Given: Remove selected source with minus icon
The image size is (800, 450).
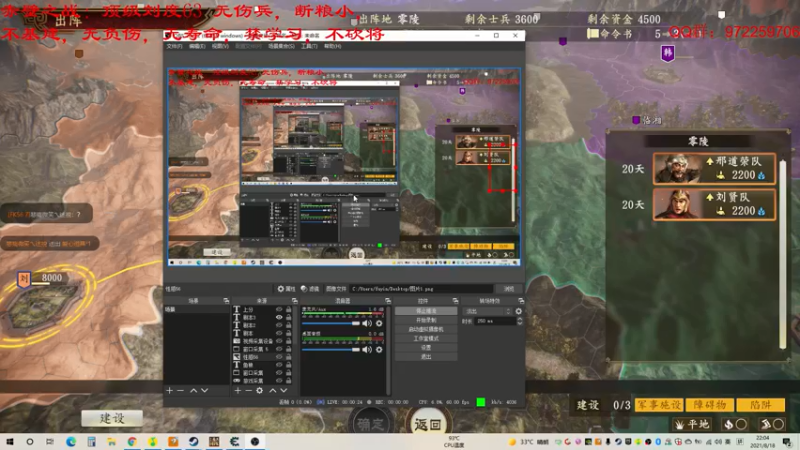Looking at the screenshot, I should point(248,390).
